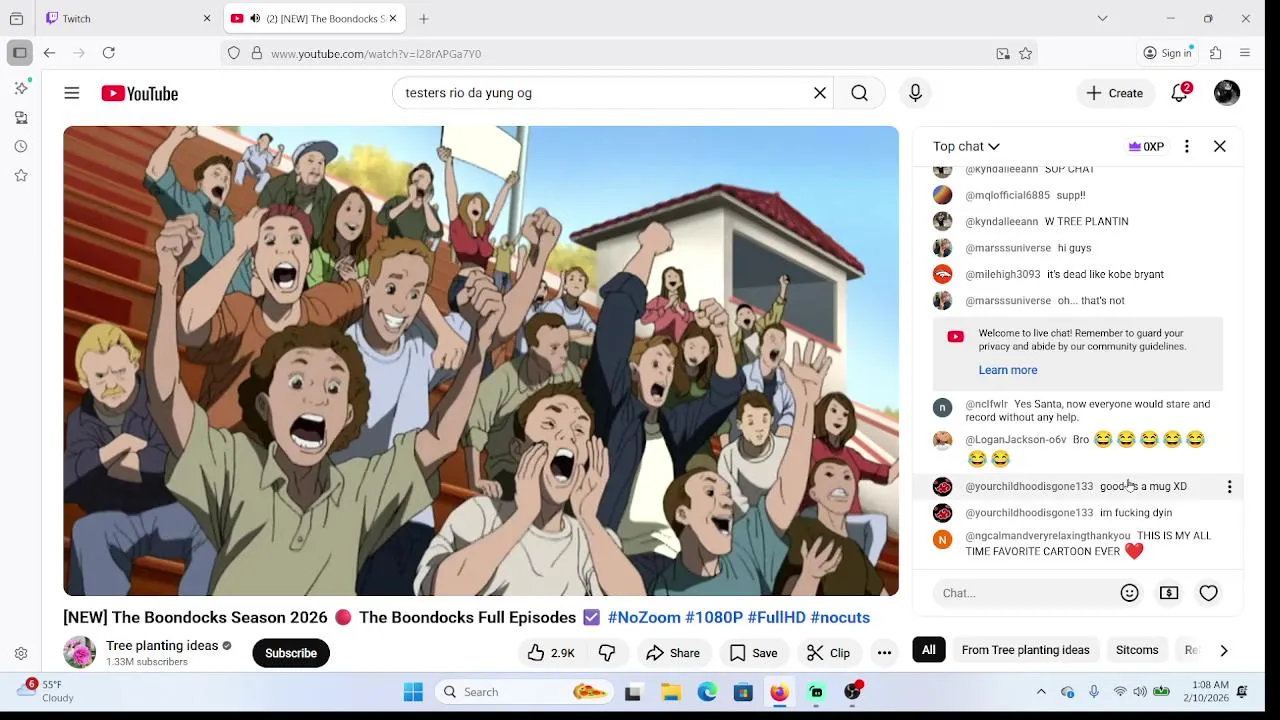
Task: Subscribe to Tree planting ideas
Action: click(x=291, y=653)
